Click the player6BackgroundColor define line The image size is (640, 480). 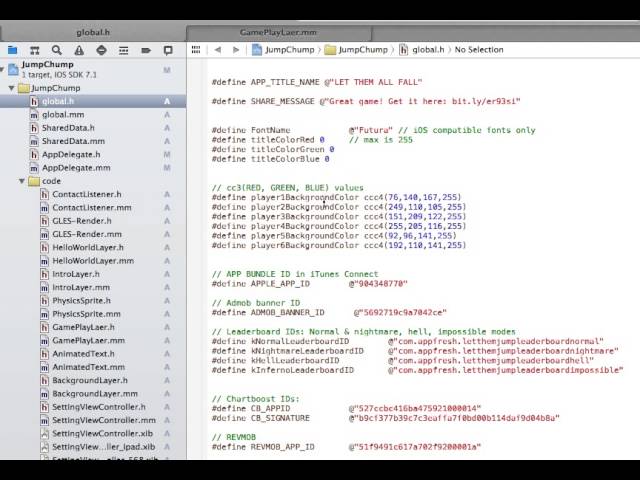coord(339,245)
